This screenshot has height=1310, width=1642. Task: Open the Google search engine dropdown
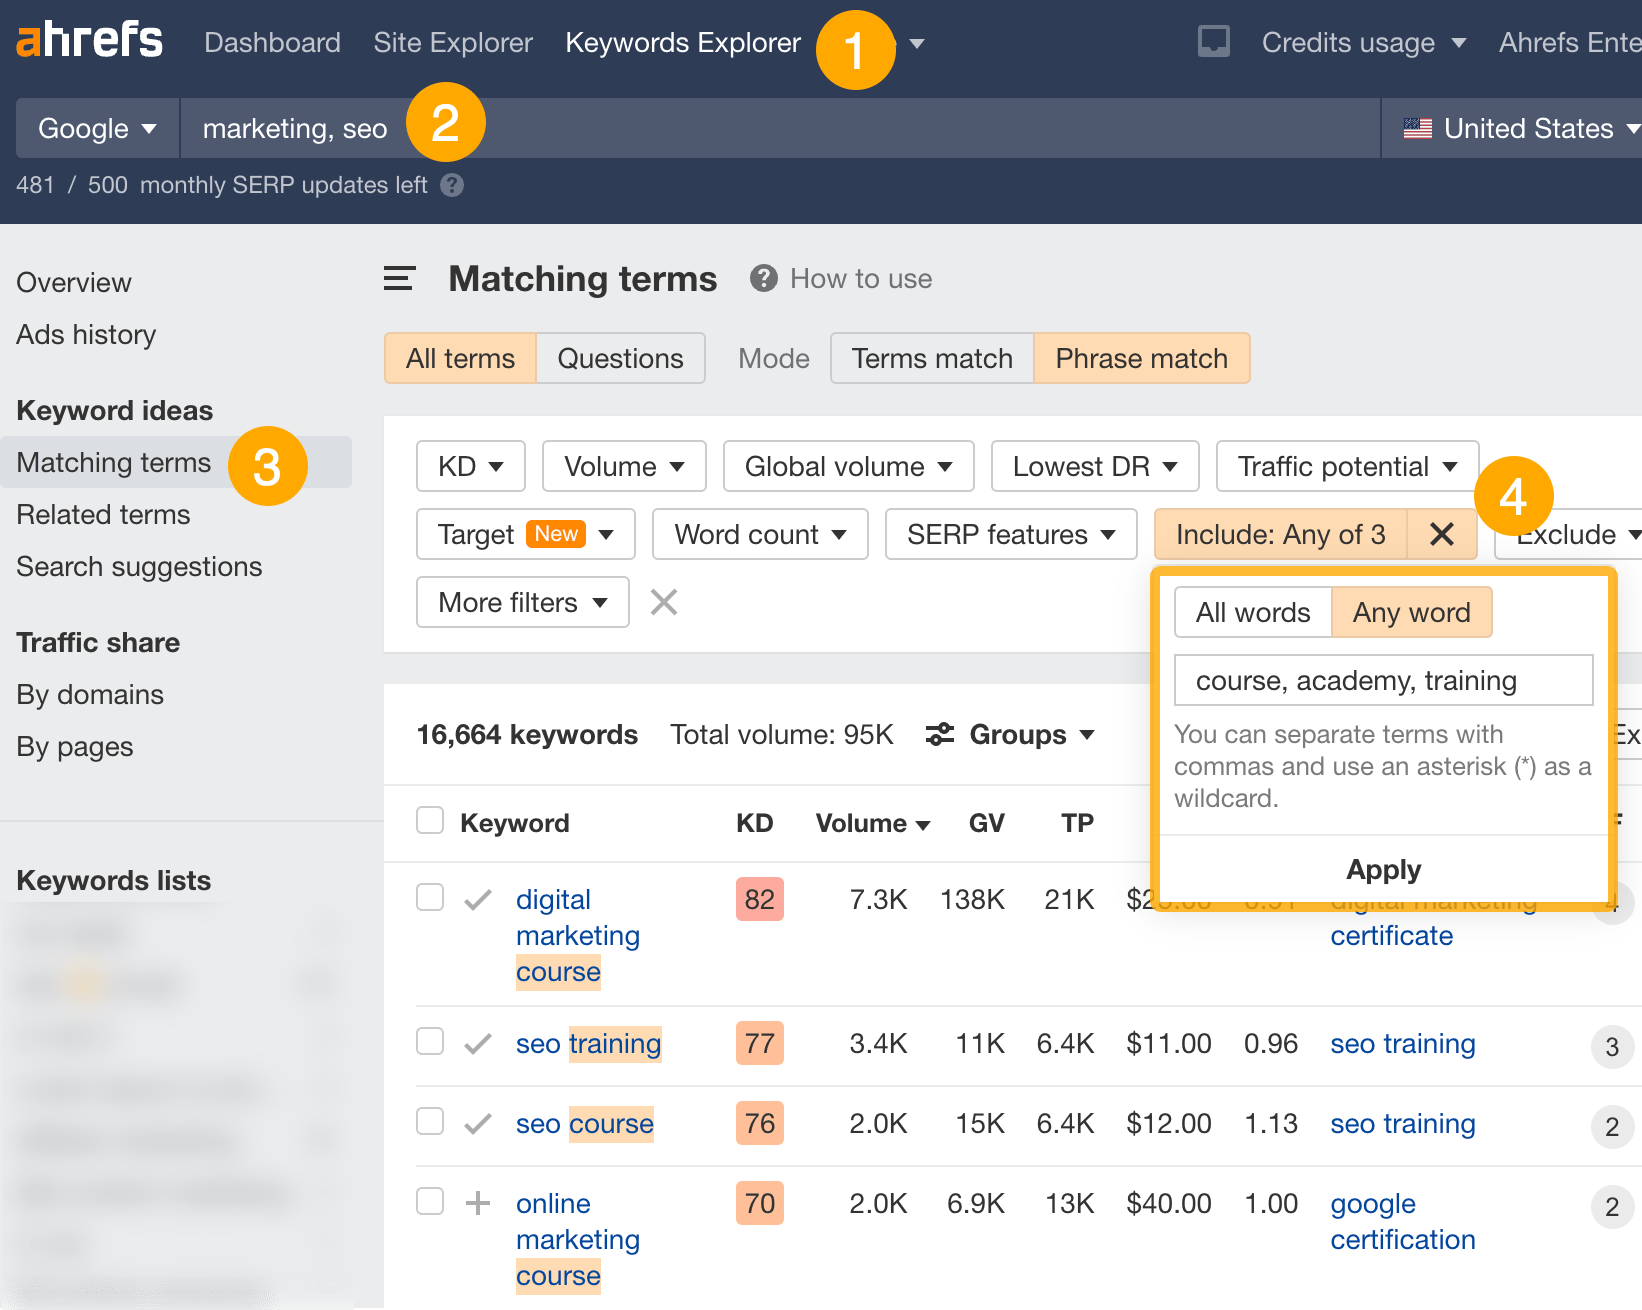pos(96,128)
